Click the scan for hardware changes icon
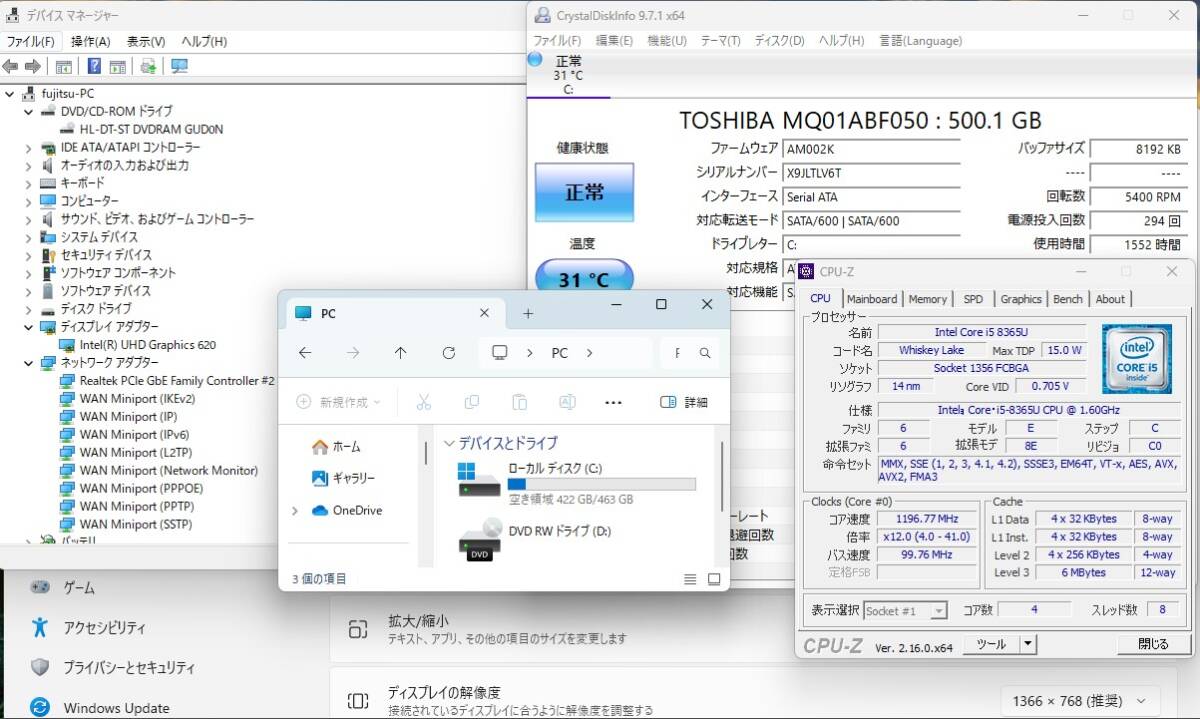This screenshot has width=1200, height=719. (147, 66)
